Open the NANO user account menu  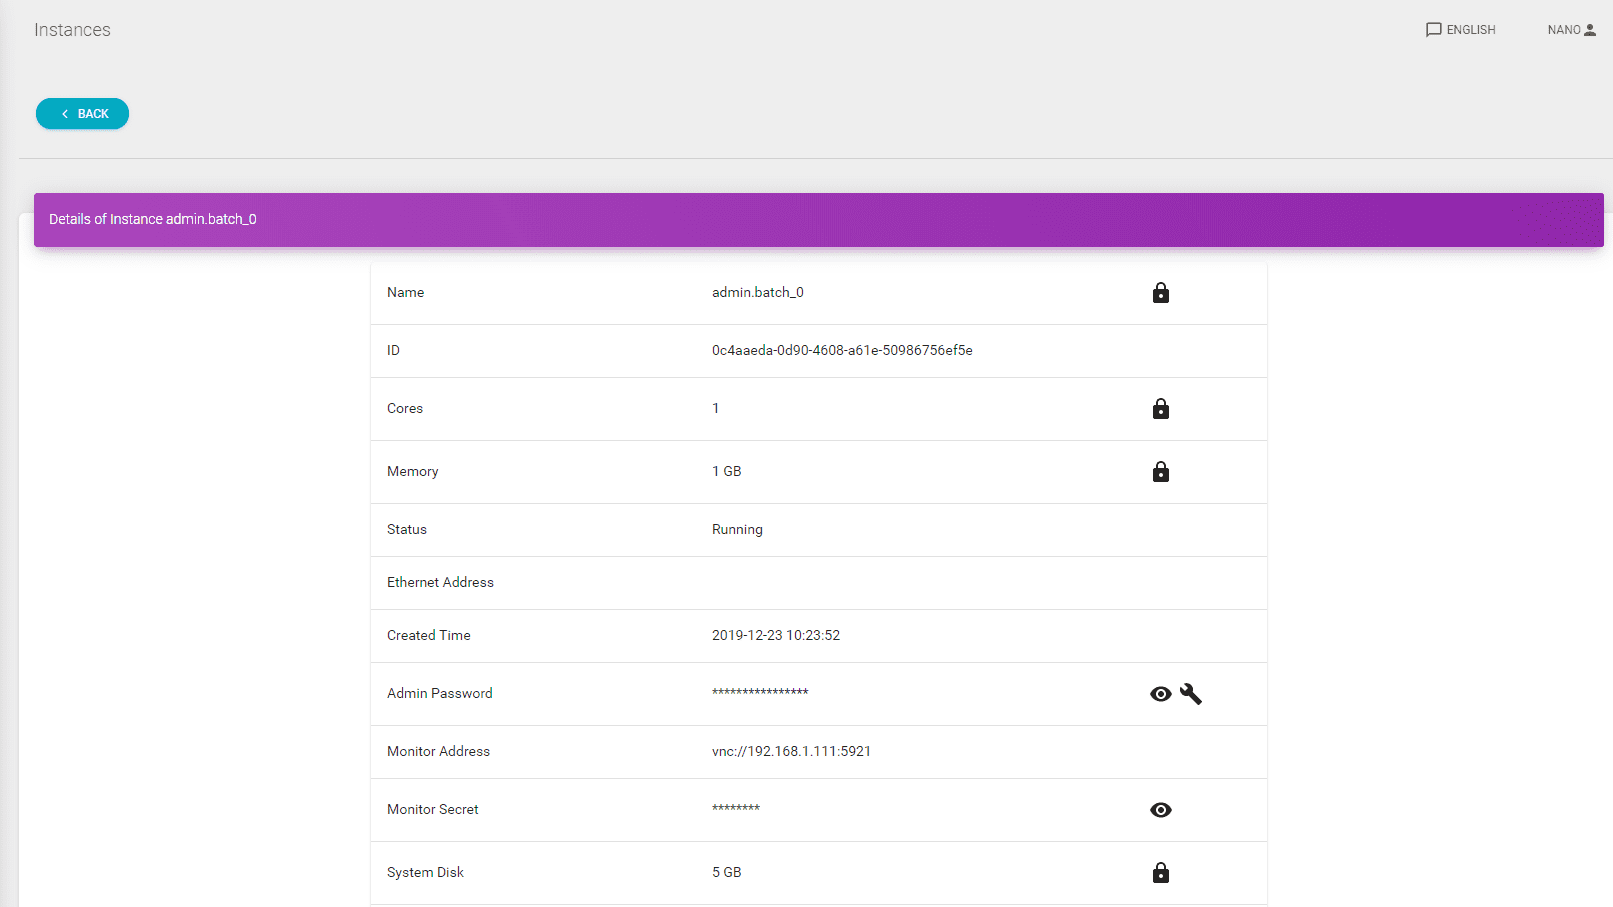(x=1571, y=30)
